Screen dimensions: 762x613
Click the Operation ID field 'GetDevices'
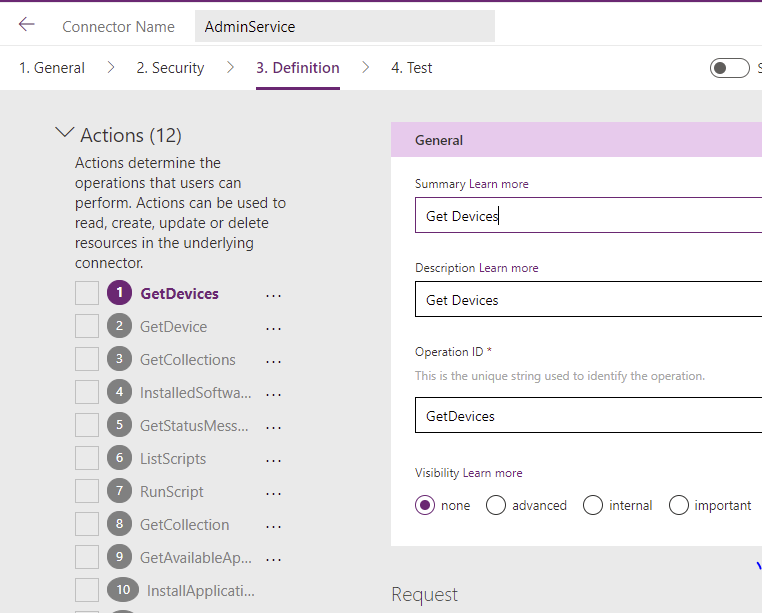tap(589, 415)
